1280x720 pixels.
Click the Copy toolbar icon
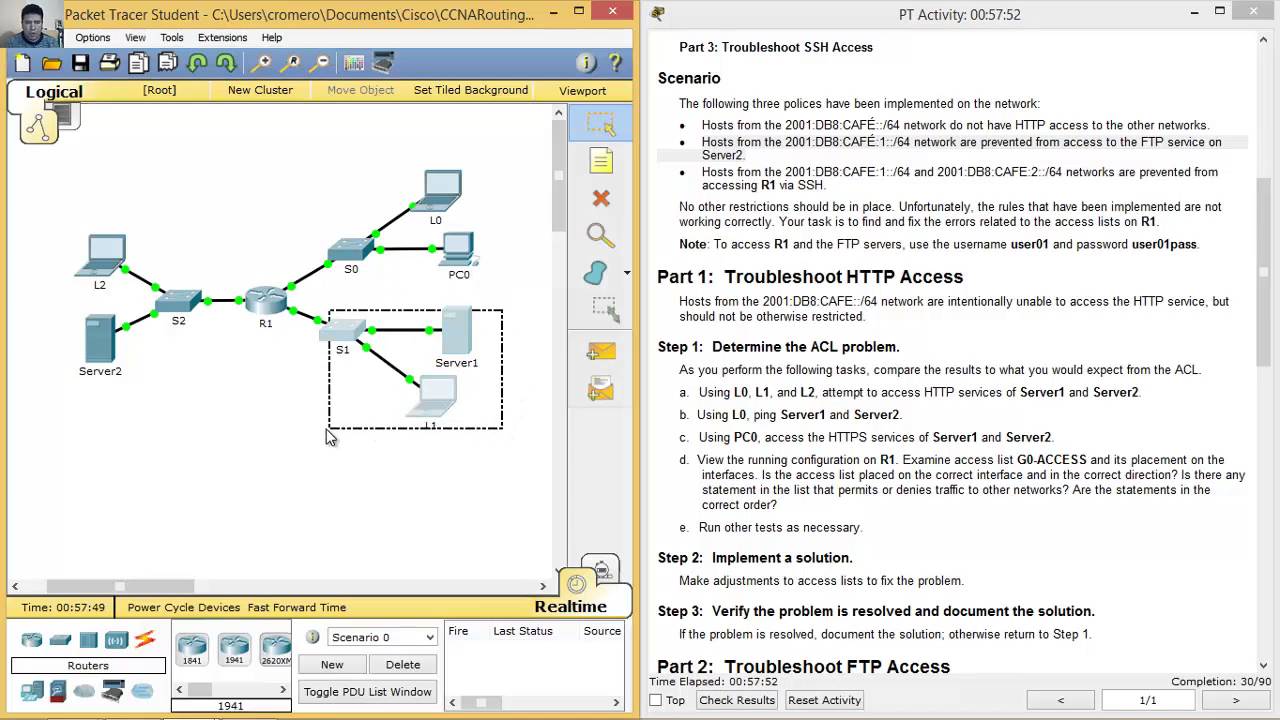click(x=139, y=63)
